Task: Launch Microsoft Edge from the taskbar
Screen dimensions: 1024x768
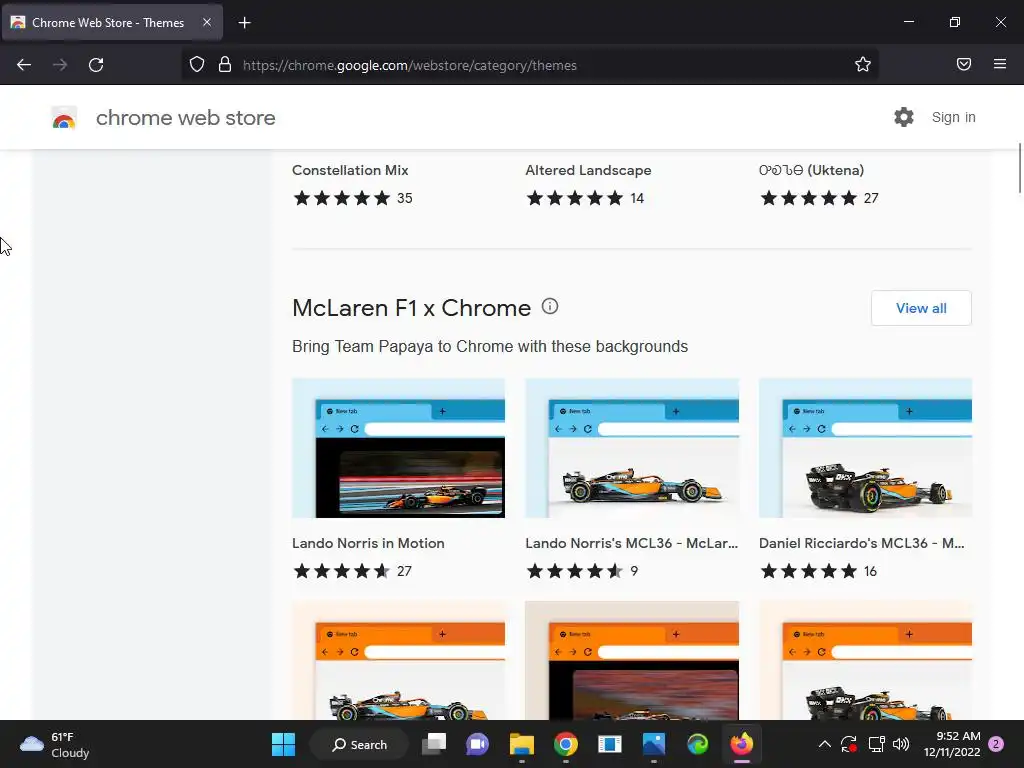Action: tap(697, 744)
